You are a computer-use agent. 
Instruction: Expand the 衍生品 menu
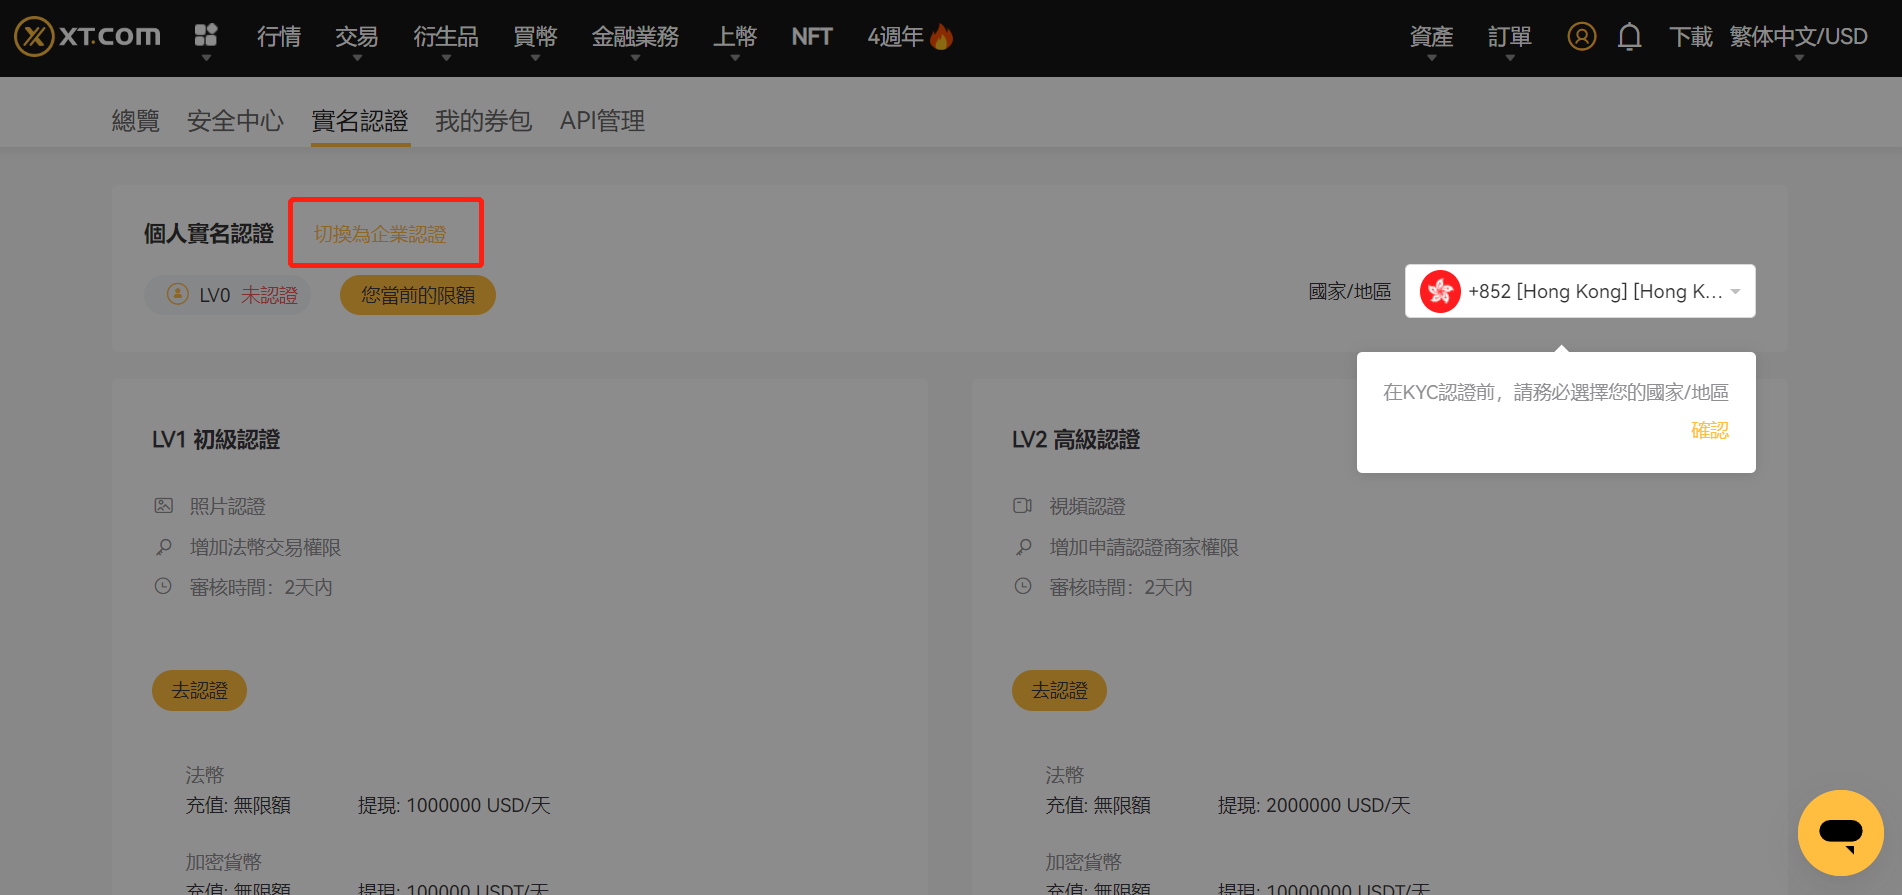click(x=446, y=37)
